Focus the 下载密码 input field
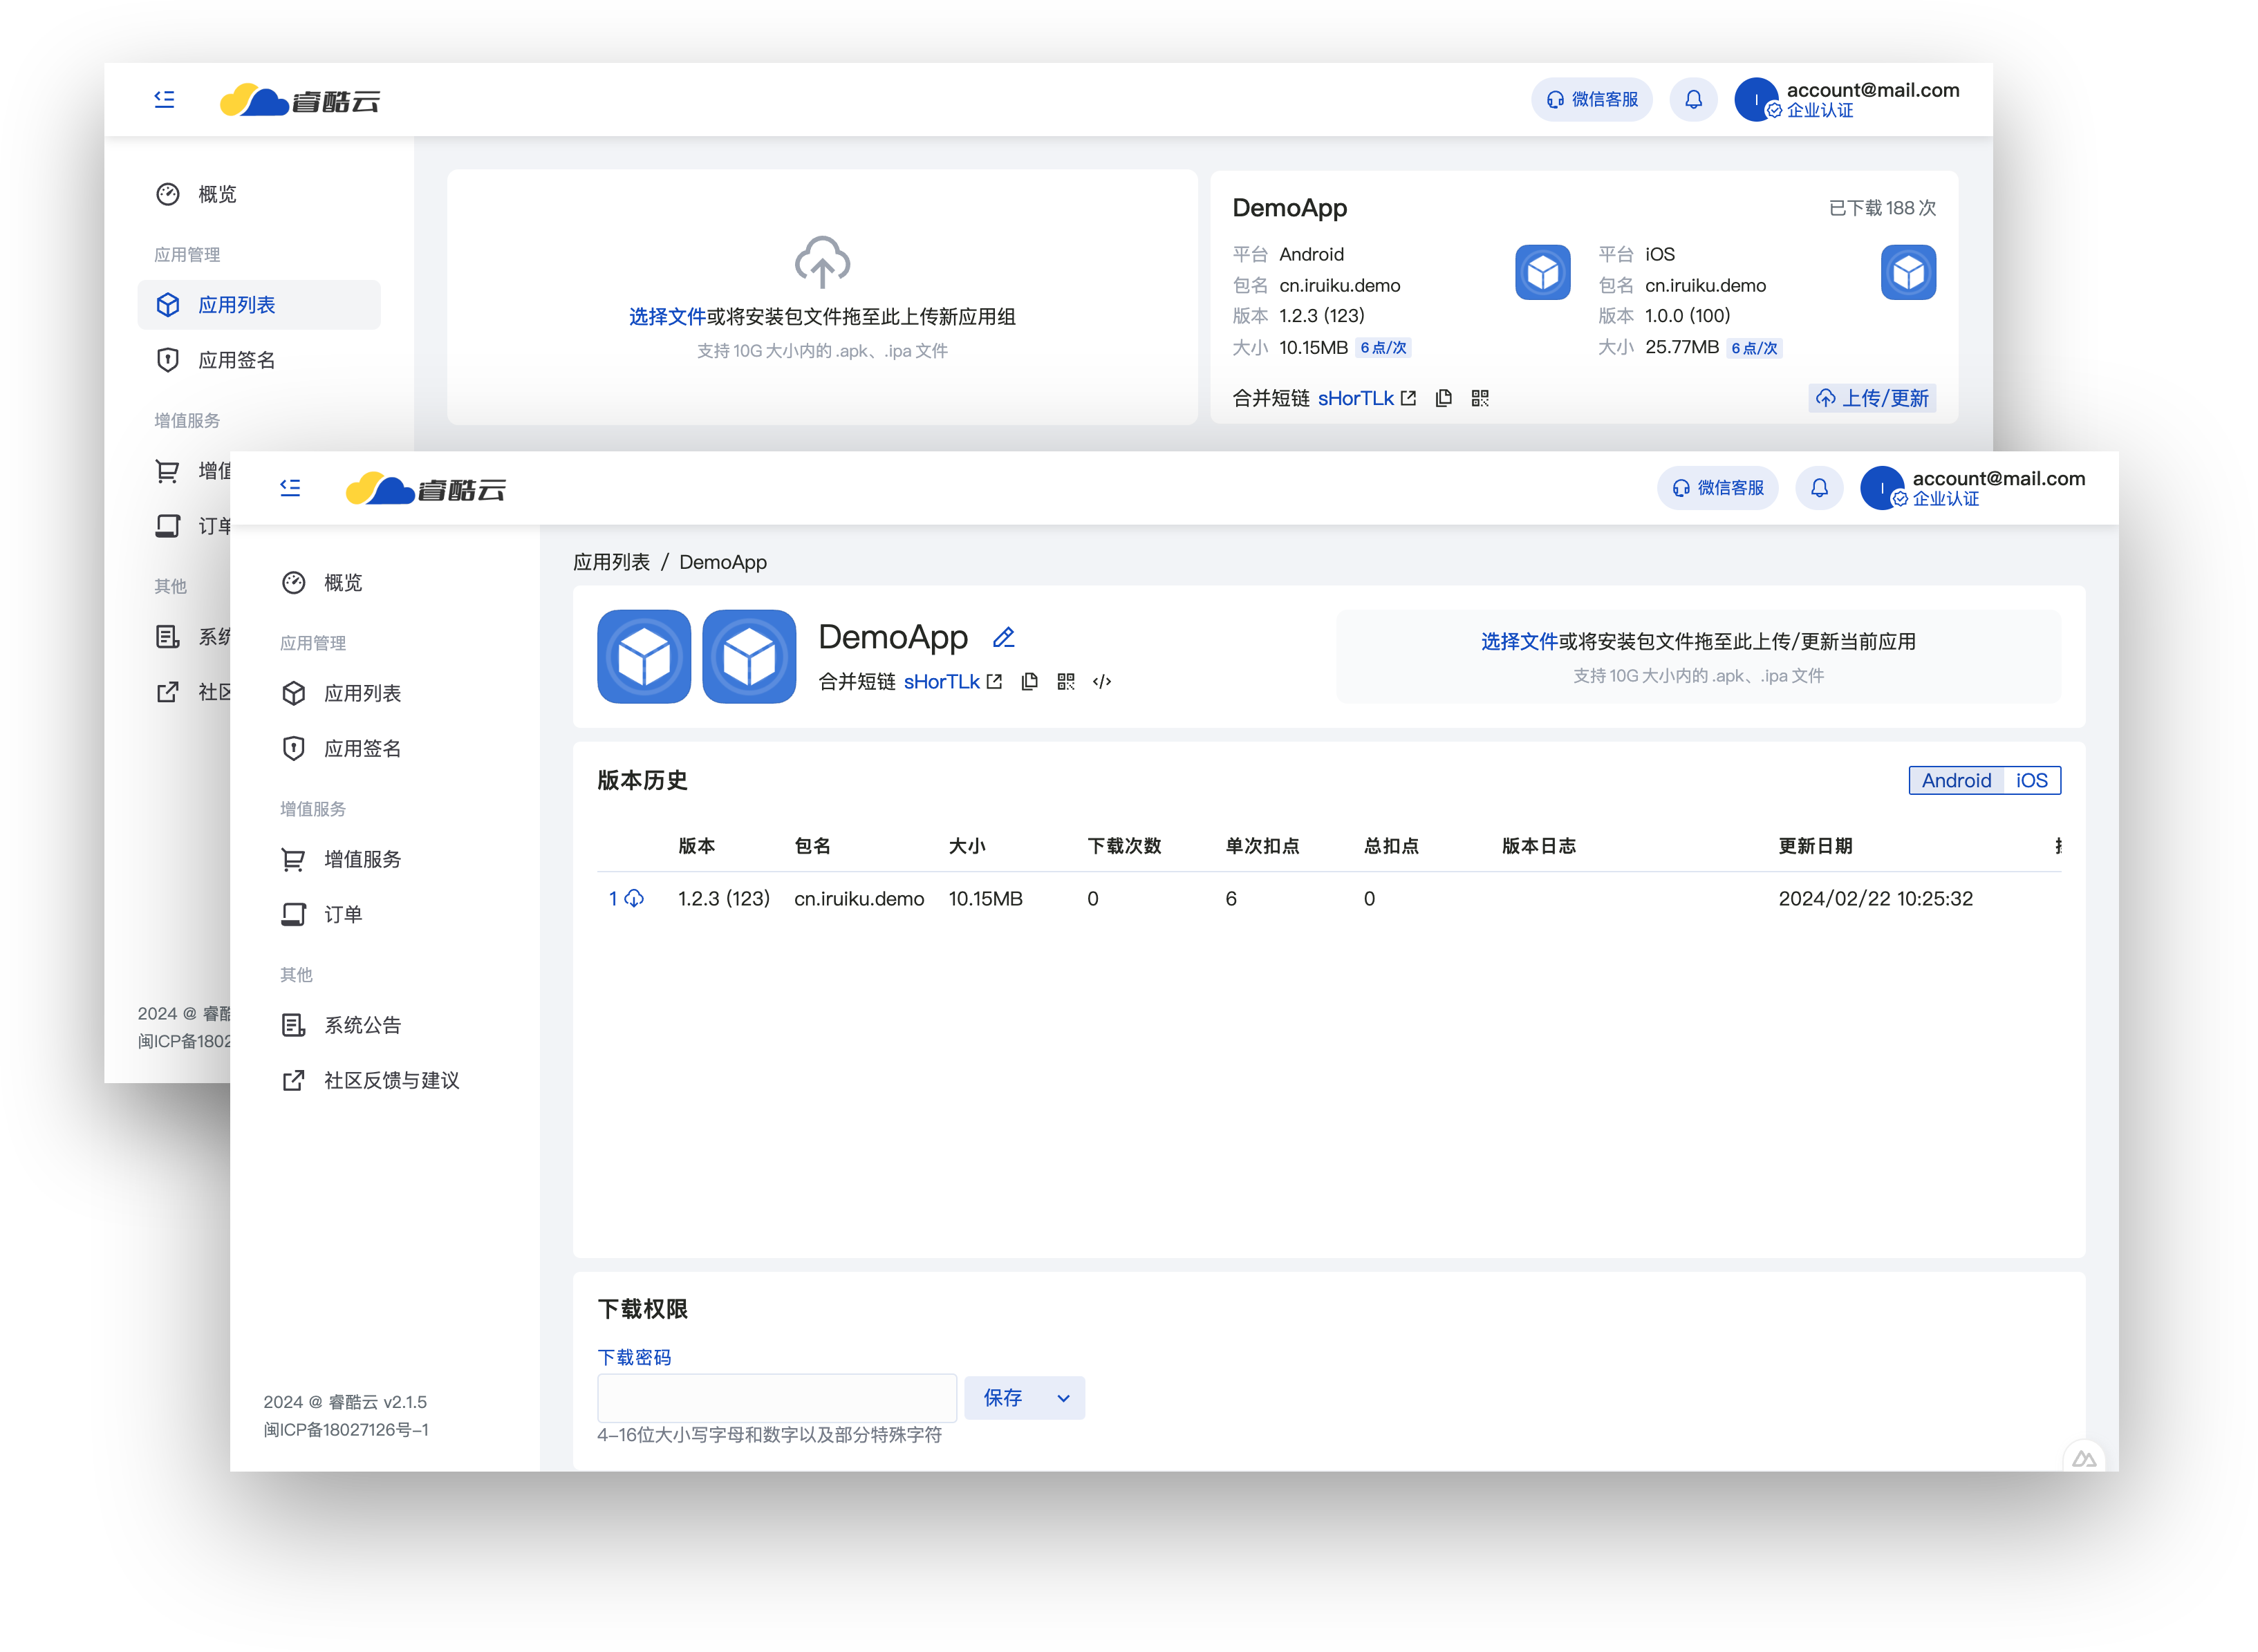Image resolution: width=2258 pixels, height=1652 pixels. tap(776, 1398)
